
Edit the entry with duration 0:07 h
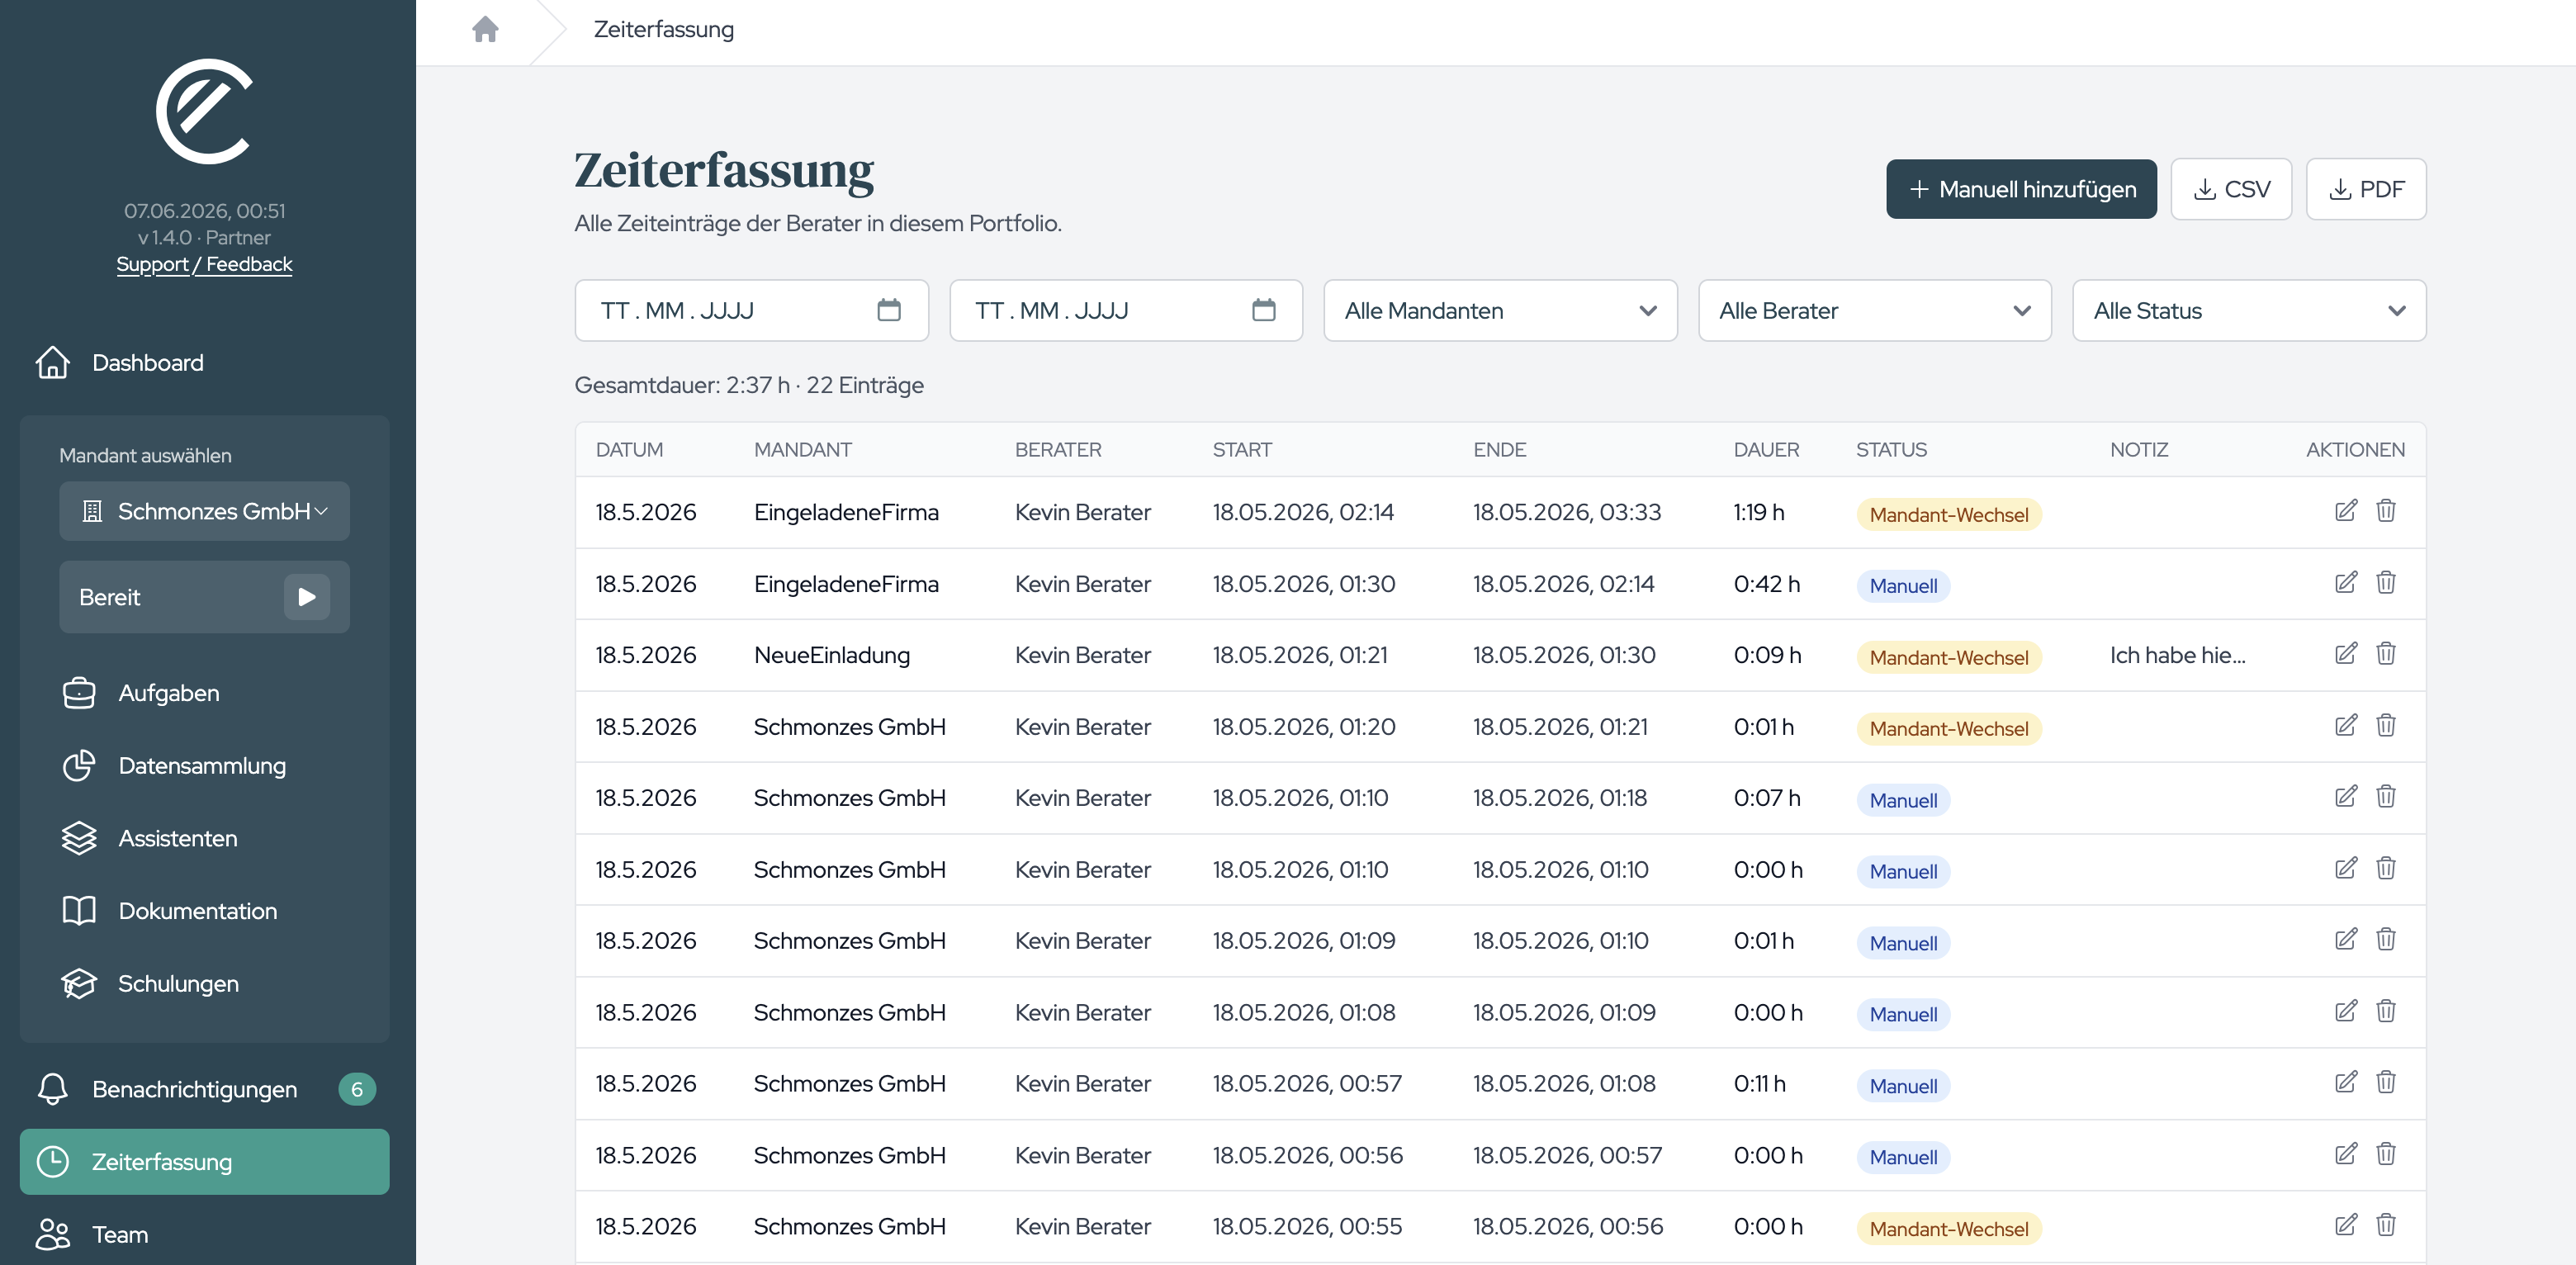pyautogui.click(x=2346, y=797)
